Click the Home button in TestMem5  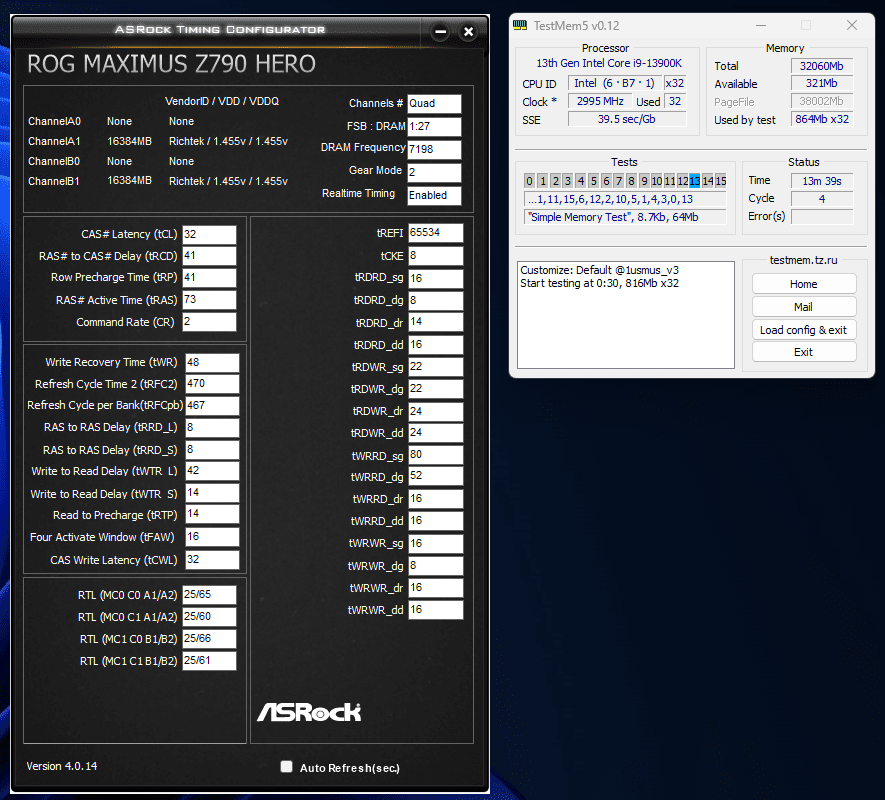click(804, 284)
